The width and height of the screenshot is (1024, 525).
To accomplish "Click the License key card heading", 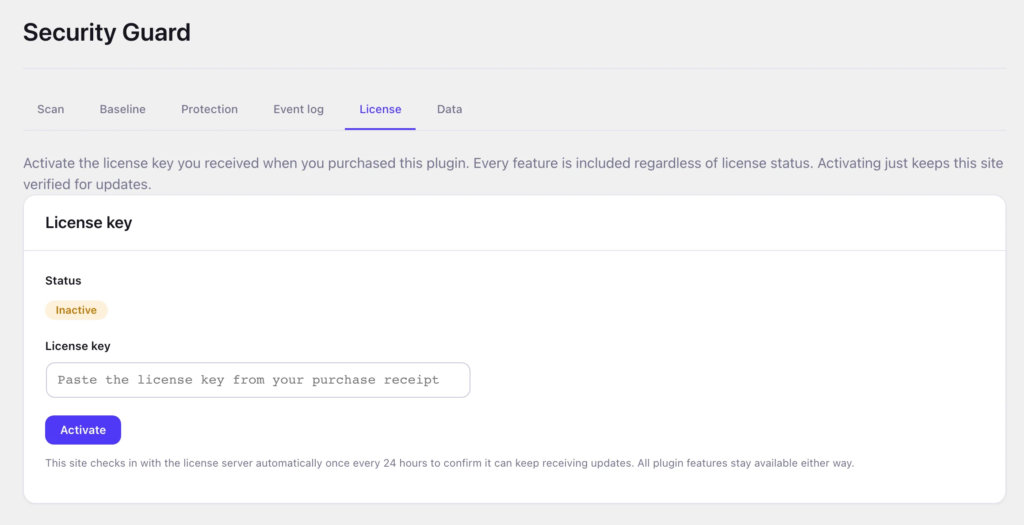I will [89, 223].
